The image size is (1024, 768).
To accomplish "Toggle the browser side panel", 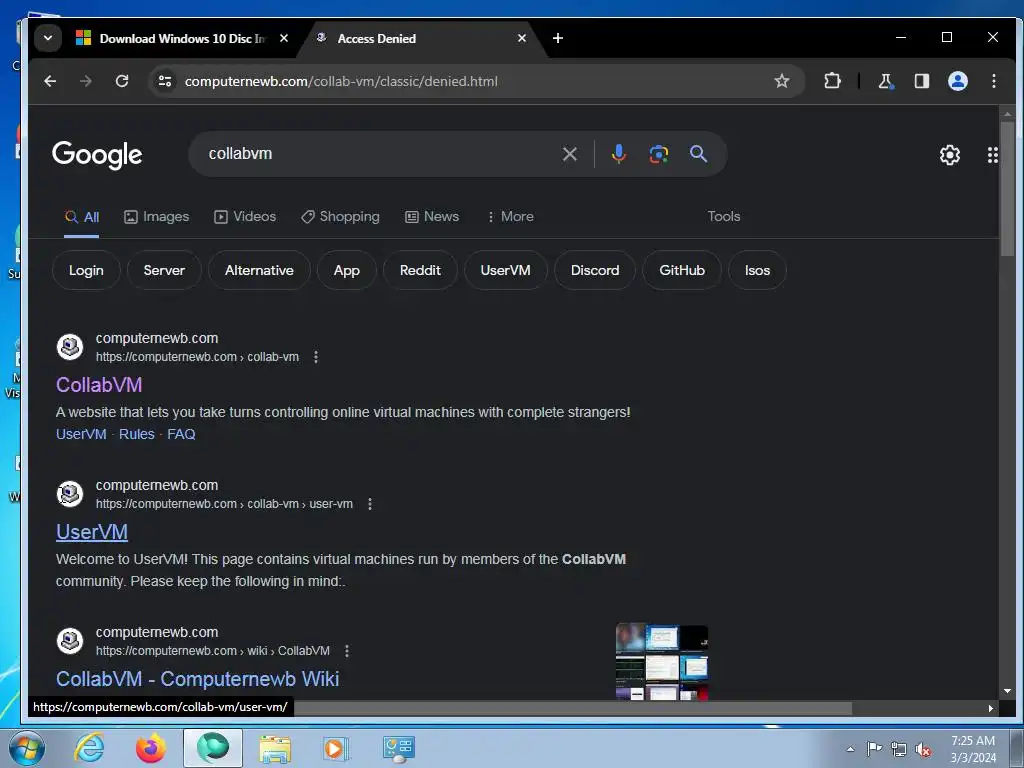I will tap(921, 81).
